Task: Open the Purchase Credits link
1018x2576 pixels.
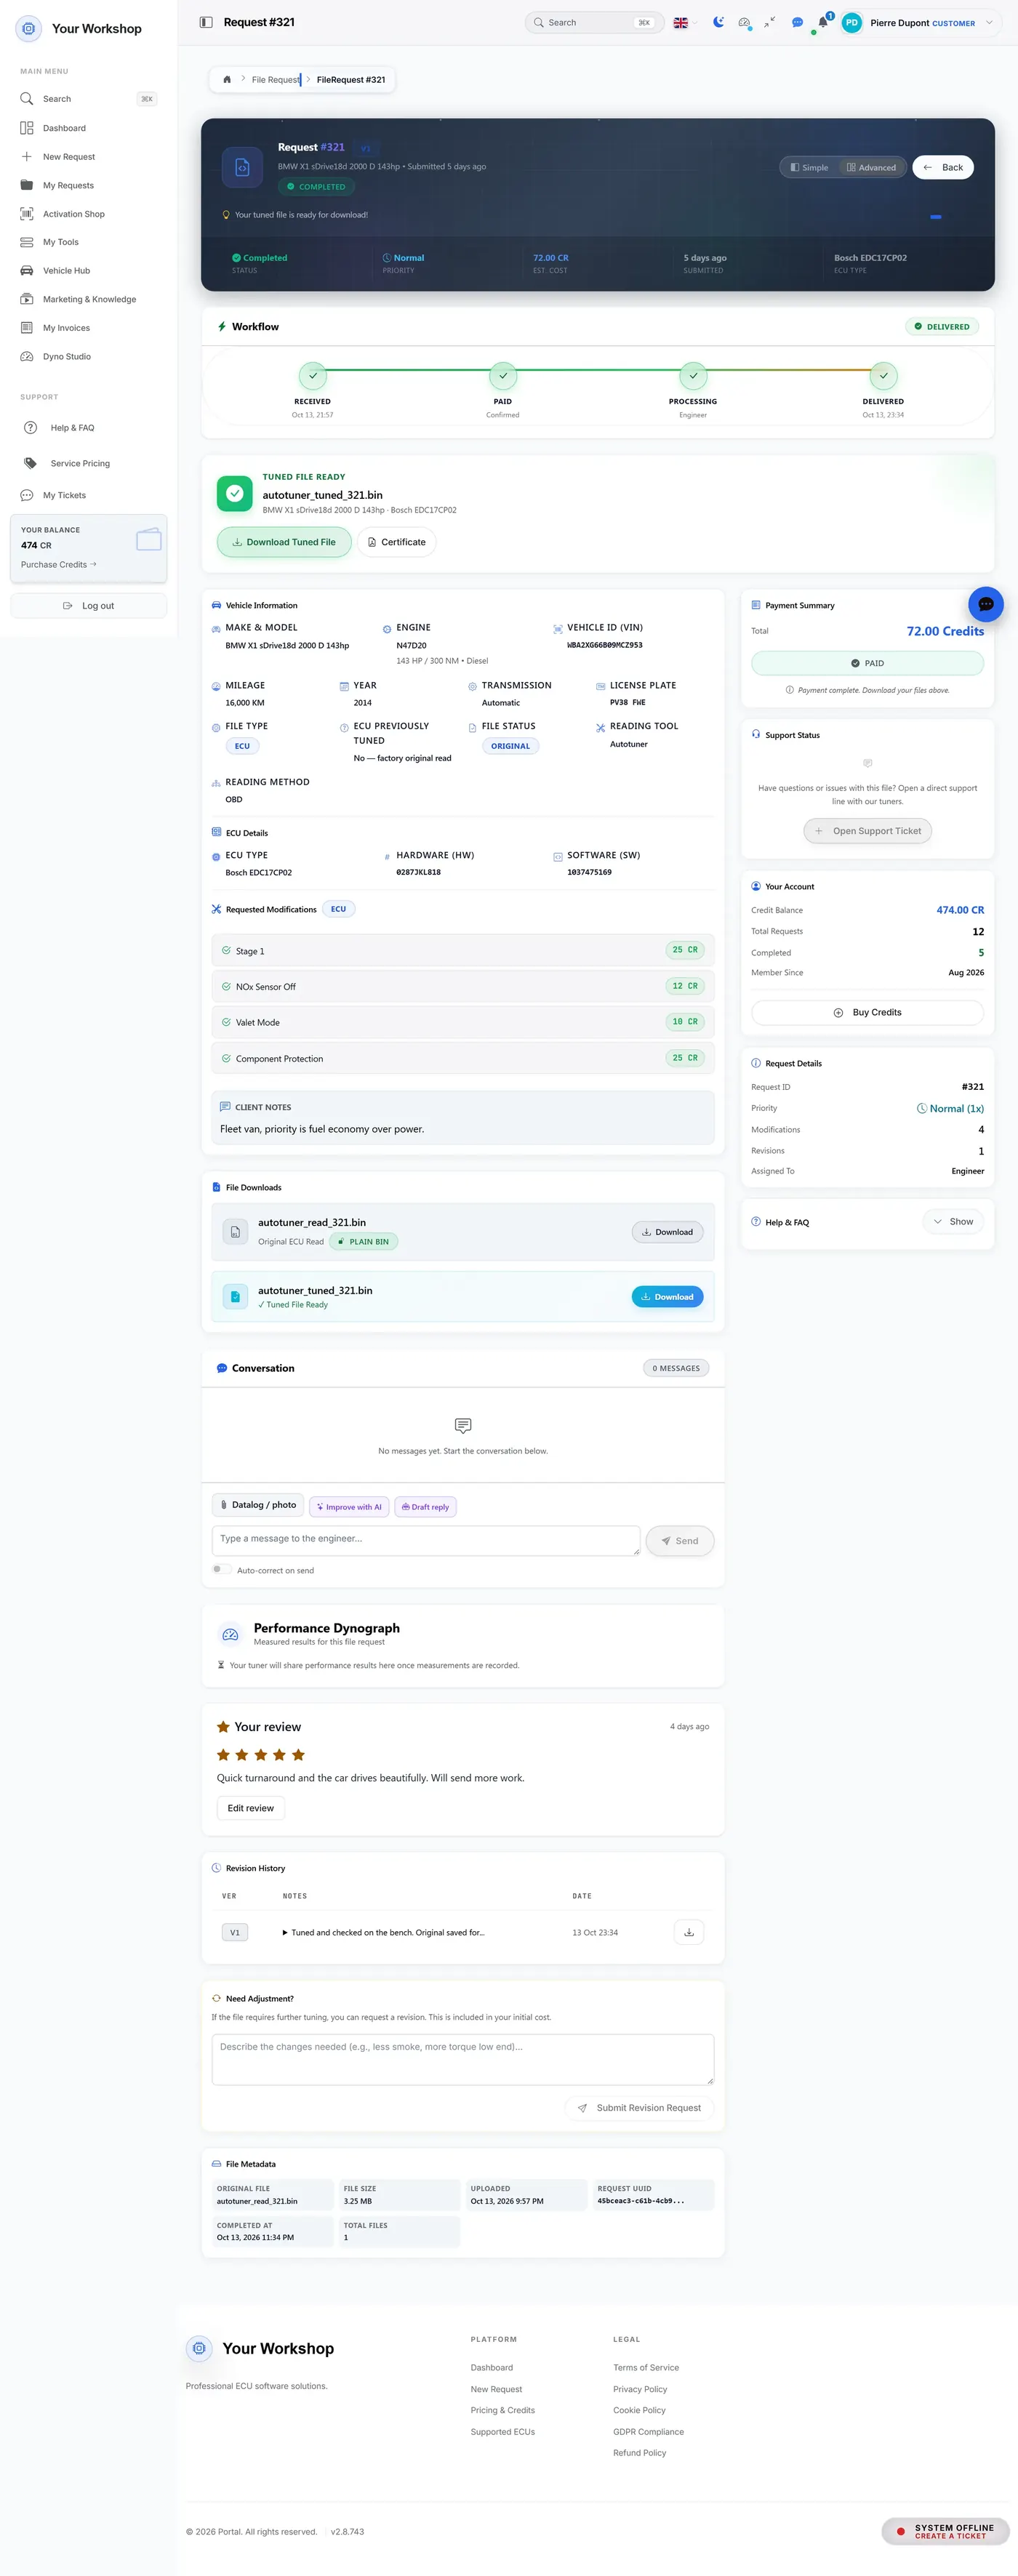Action: coord(59,564)
